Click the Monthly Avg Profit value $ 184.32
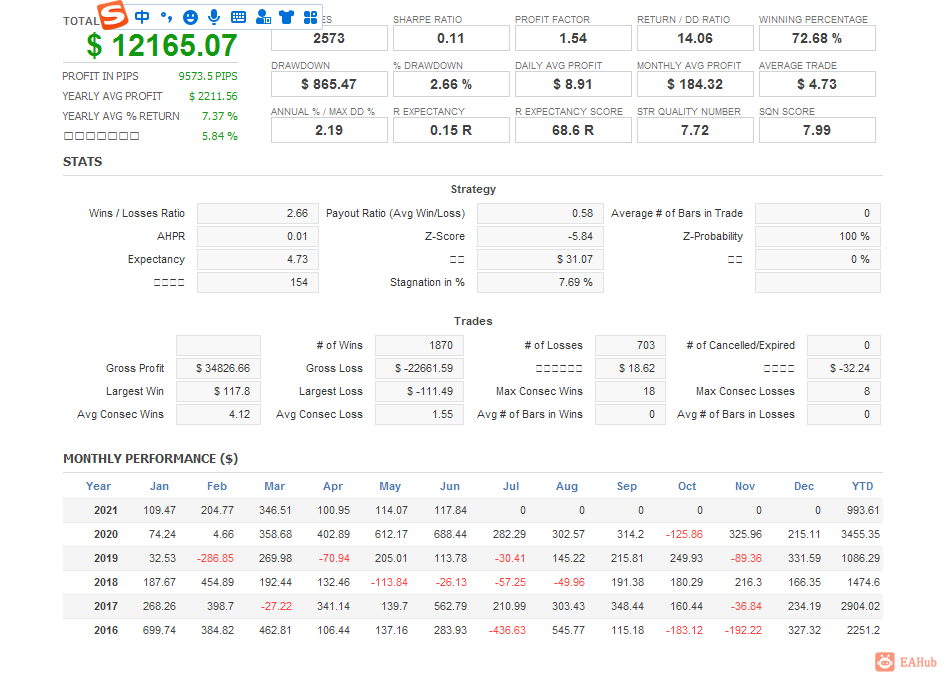This screenshot has width=946, height=677. tap(695, 84)
